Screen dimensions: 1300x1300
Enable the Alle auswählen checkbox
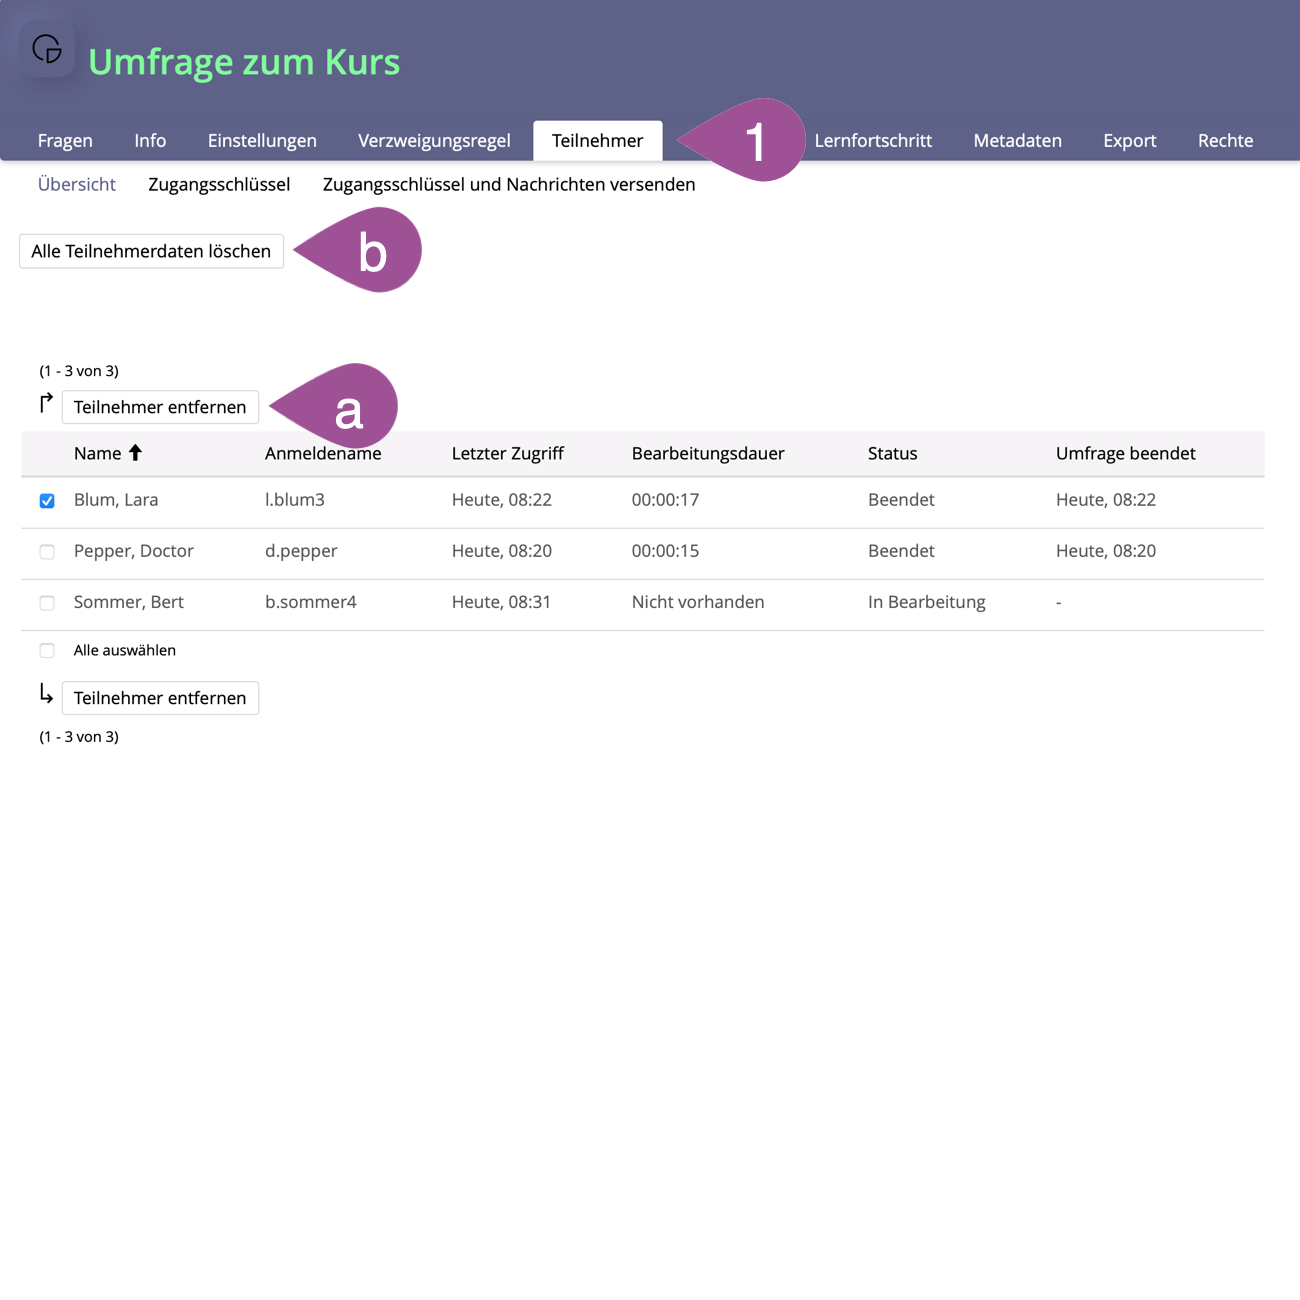pyautogui.click(x=47, y=651)
